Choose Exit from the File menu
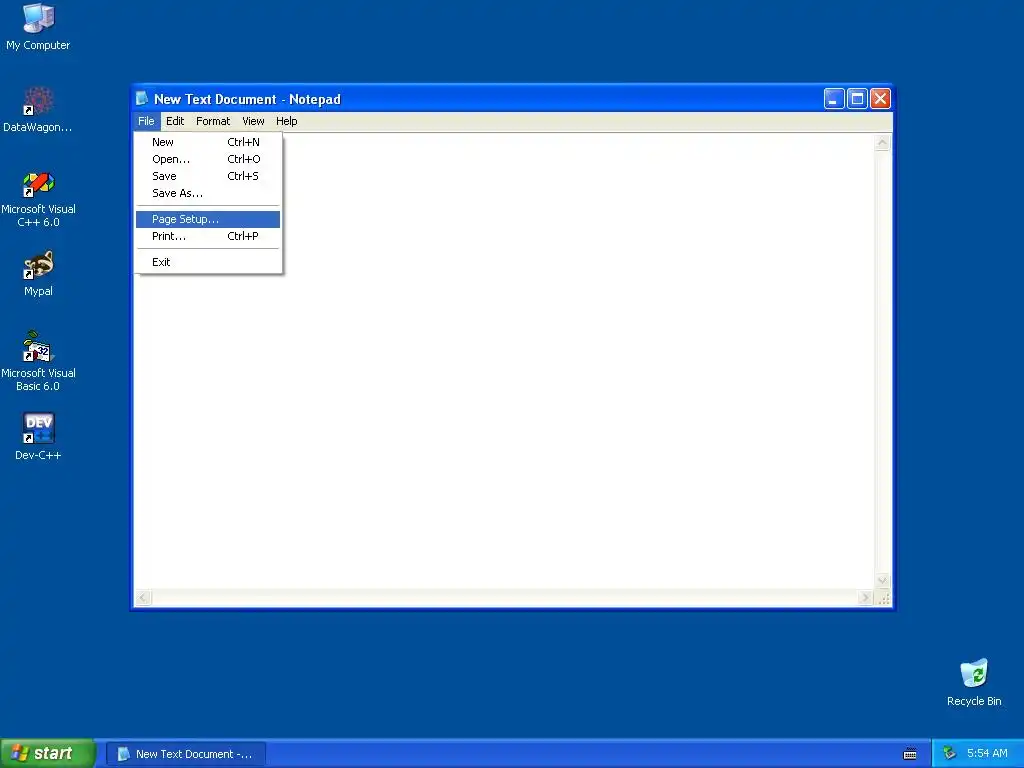1024x768 pixels. (208, 262)
